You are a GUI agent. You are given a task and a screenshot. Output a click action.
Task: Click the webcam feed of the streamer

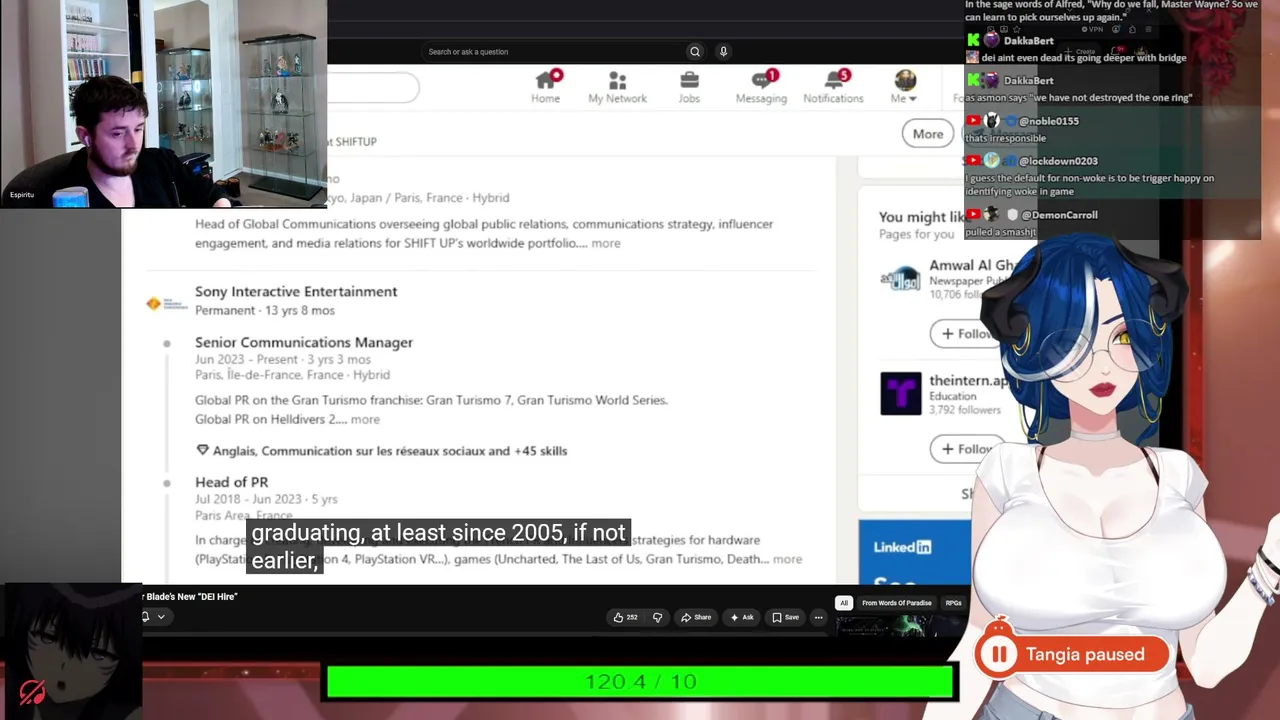coord(163,103)
